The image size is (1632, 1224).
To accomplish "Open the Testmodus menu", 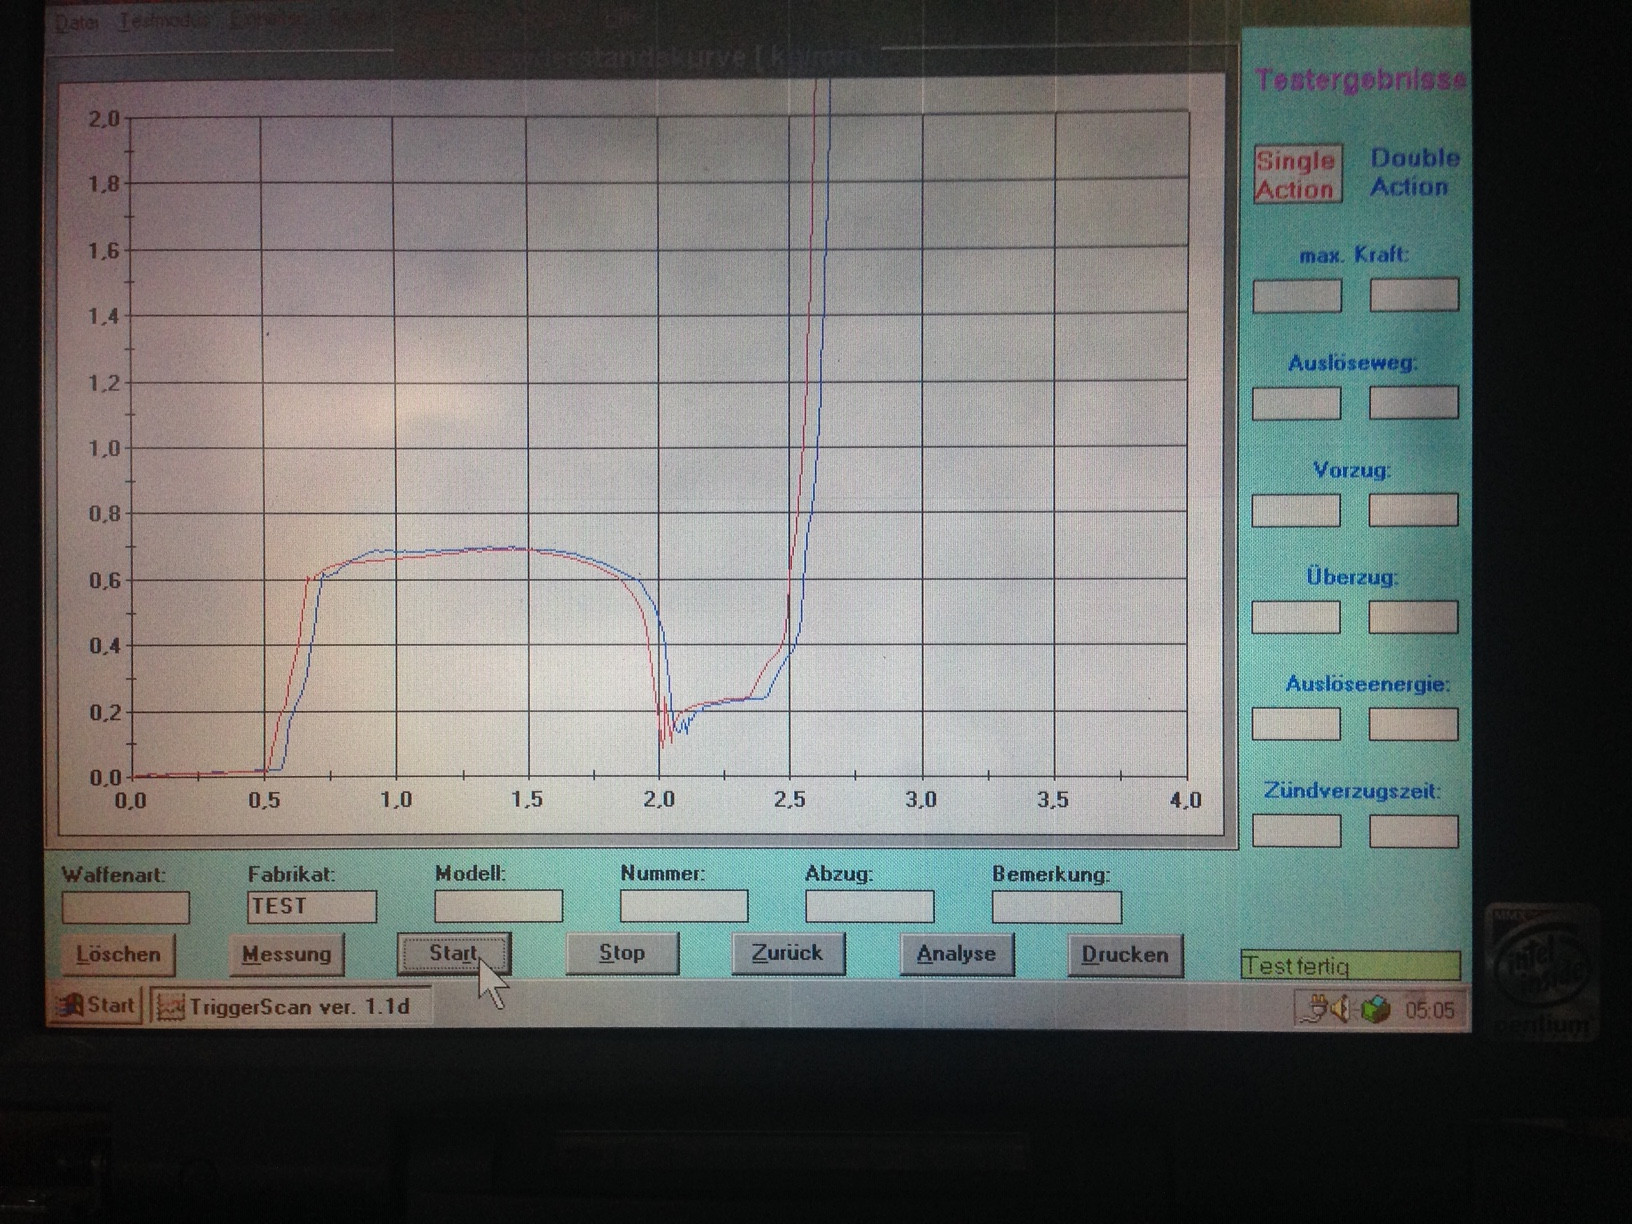I will click(164, 22).
